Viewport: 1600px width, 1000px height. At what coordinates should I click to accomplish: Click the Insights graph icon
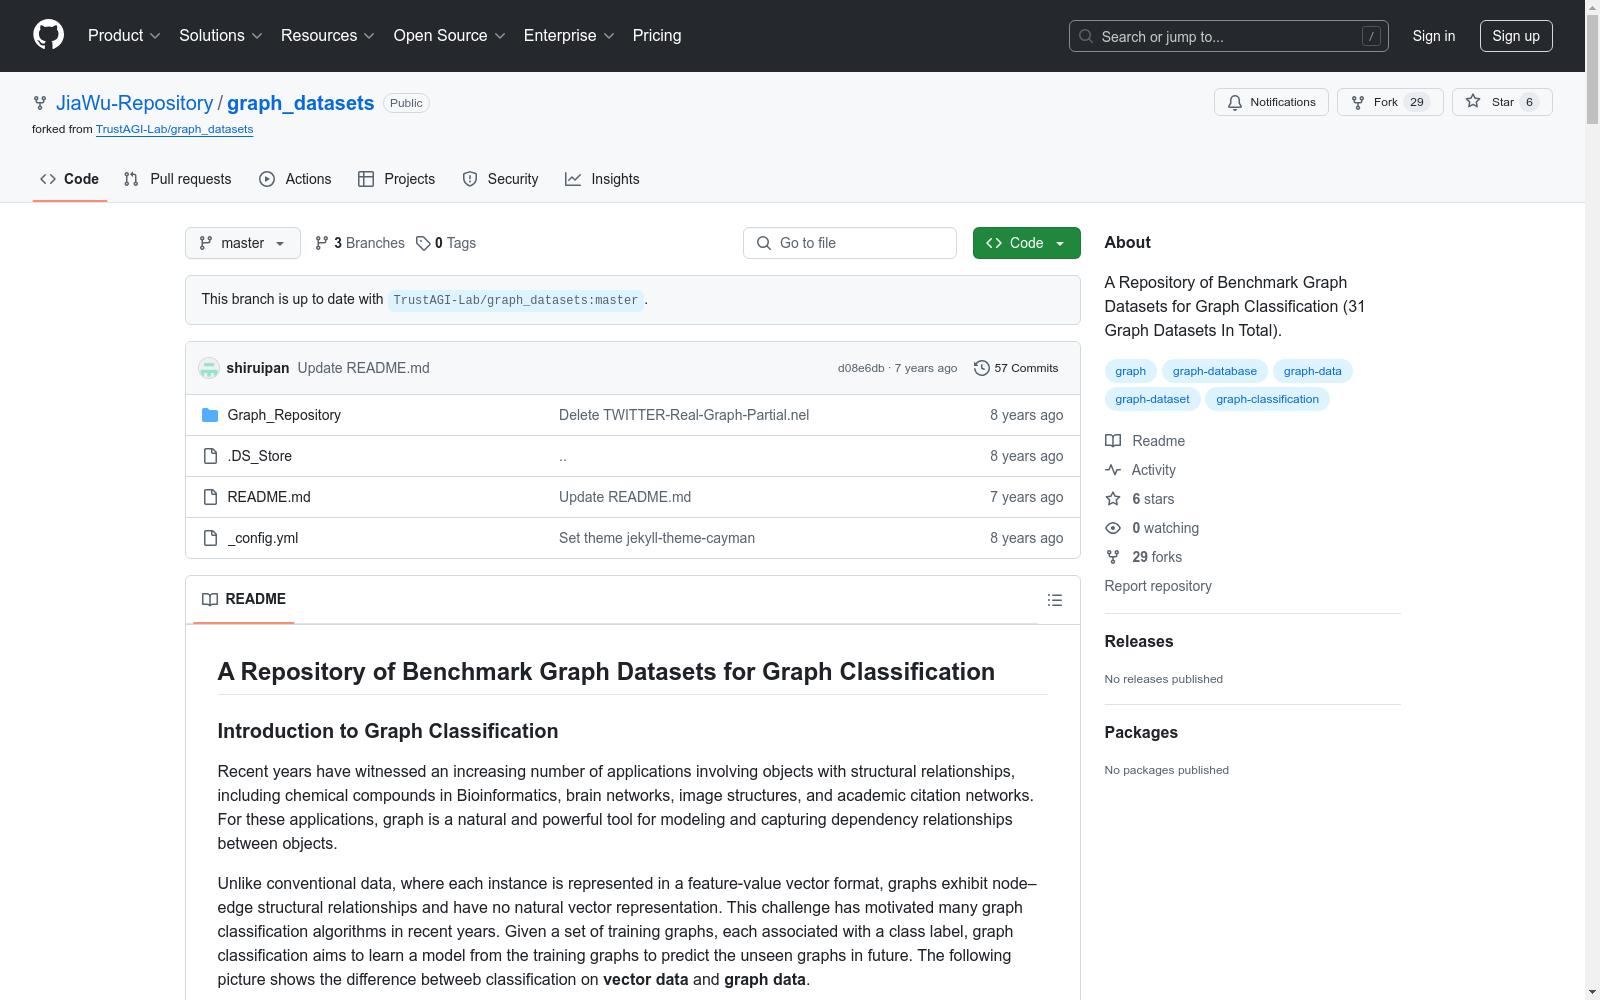573,179
